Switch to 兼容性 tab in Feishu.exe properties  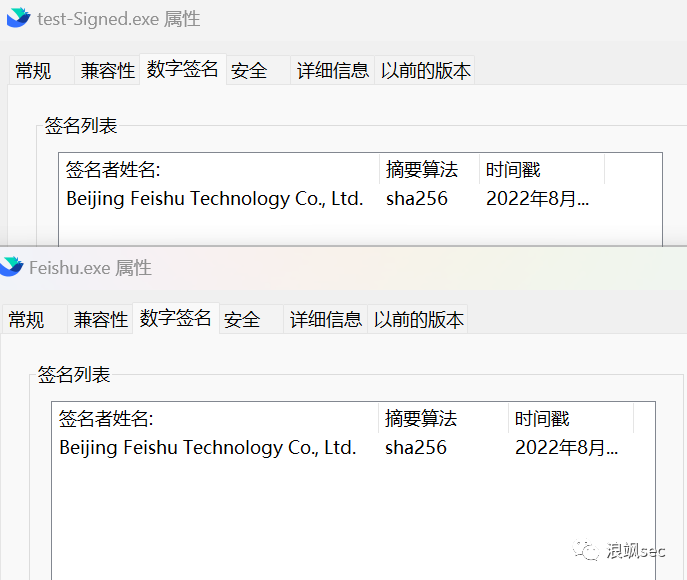pyautogui.click(x=100, y=320)
